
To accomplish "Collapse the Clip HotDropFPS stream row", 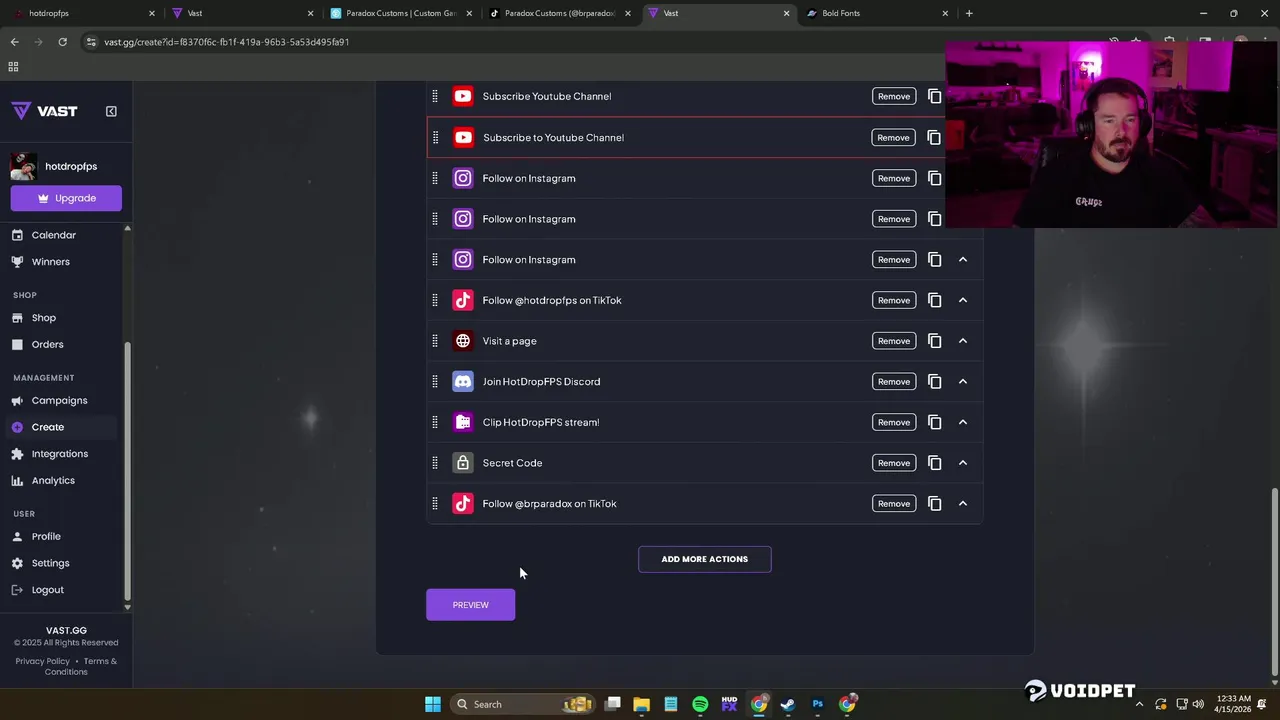I will click(x=963, y=422).
